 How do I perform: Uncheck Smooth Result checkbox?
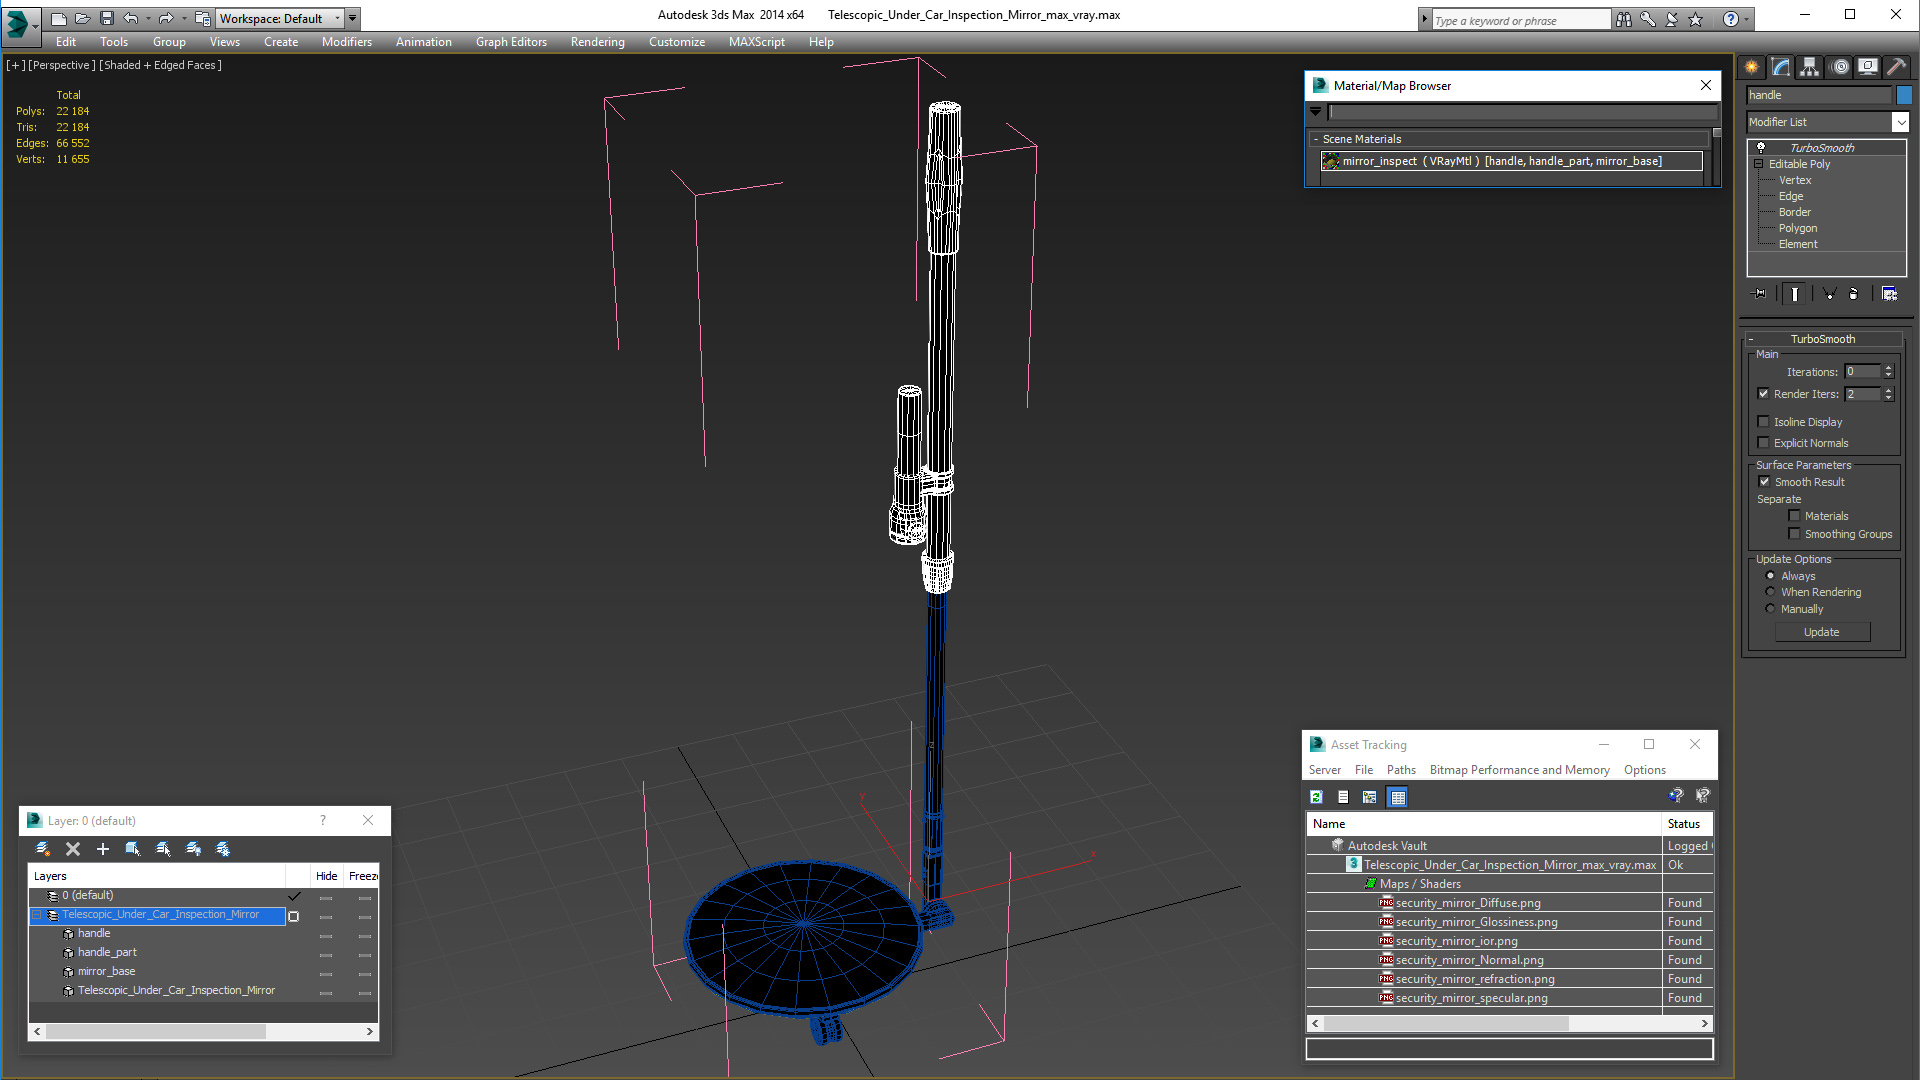[1764, 482]
